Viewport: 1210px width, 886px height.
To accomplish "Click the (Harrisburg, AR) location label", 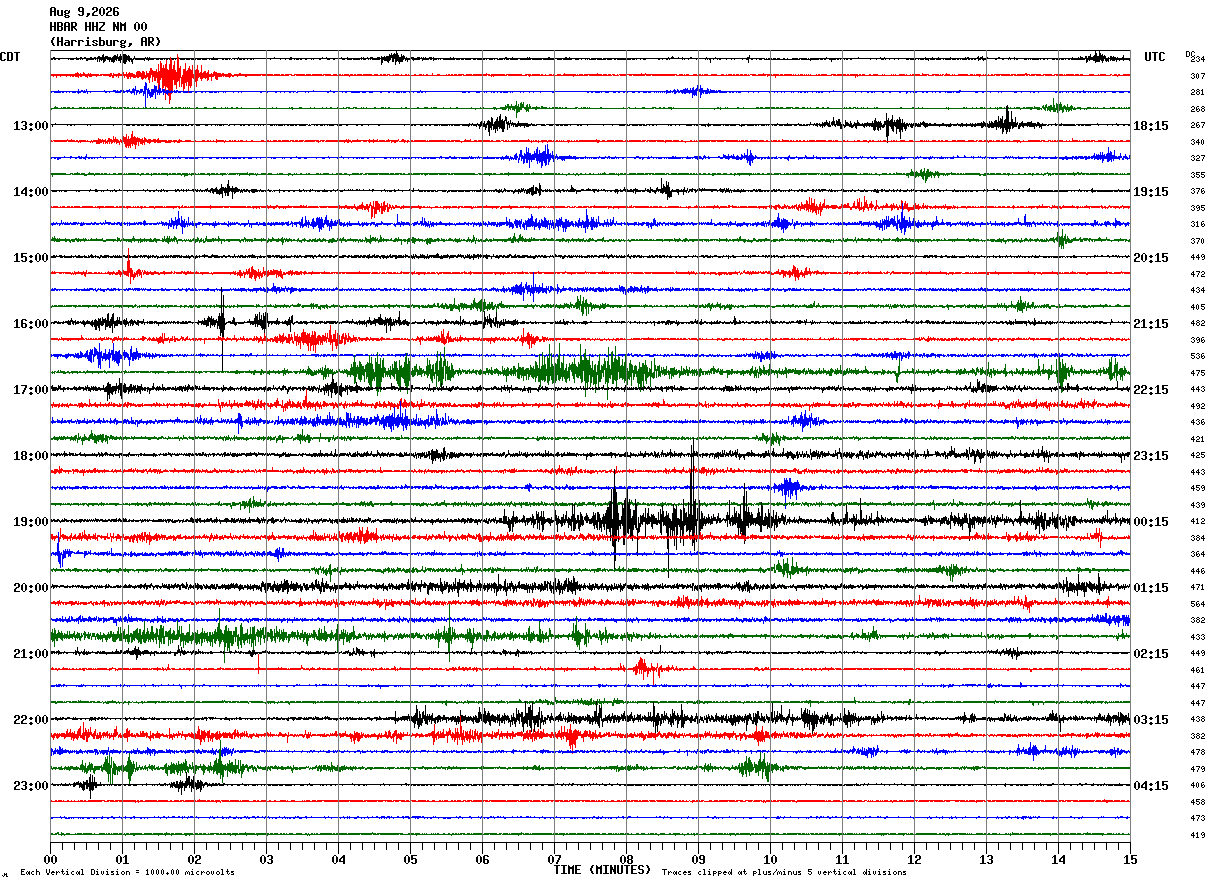I will (x=105, y=42).
